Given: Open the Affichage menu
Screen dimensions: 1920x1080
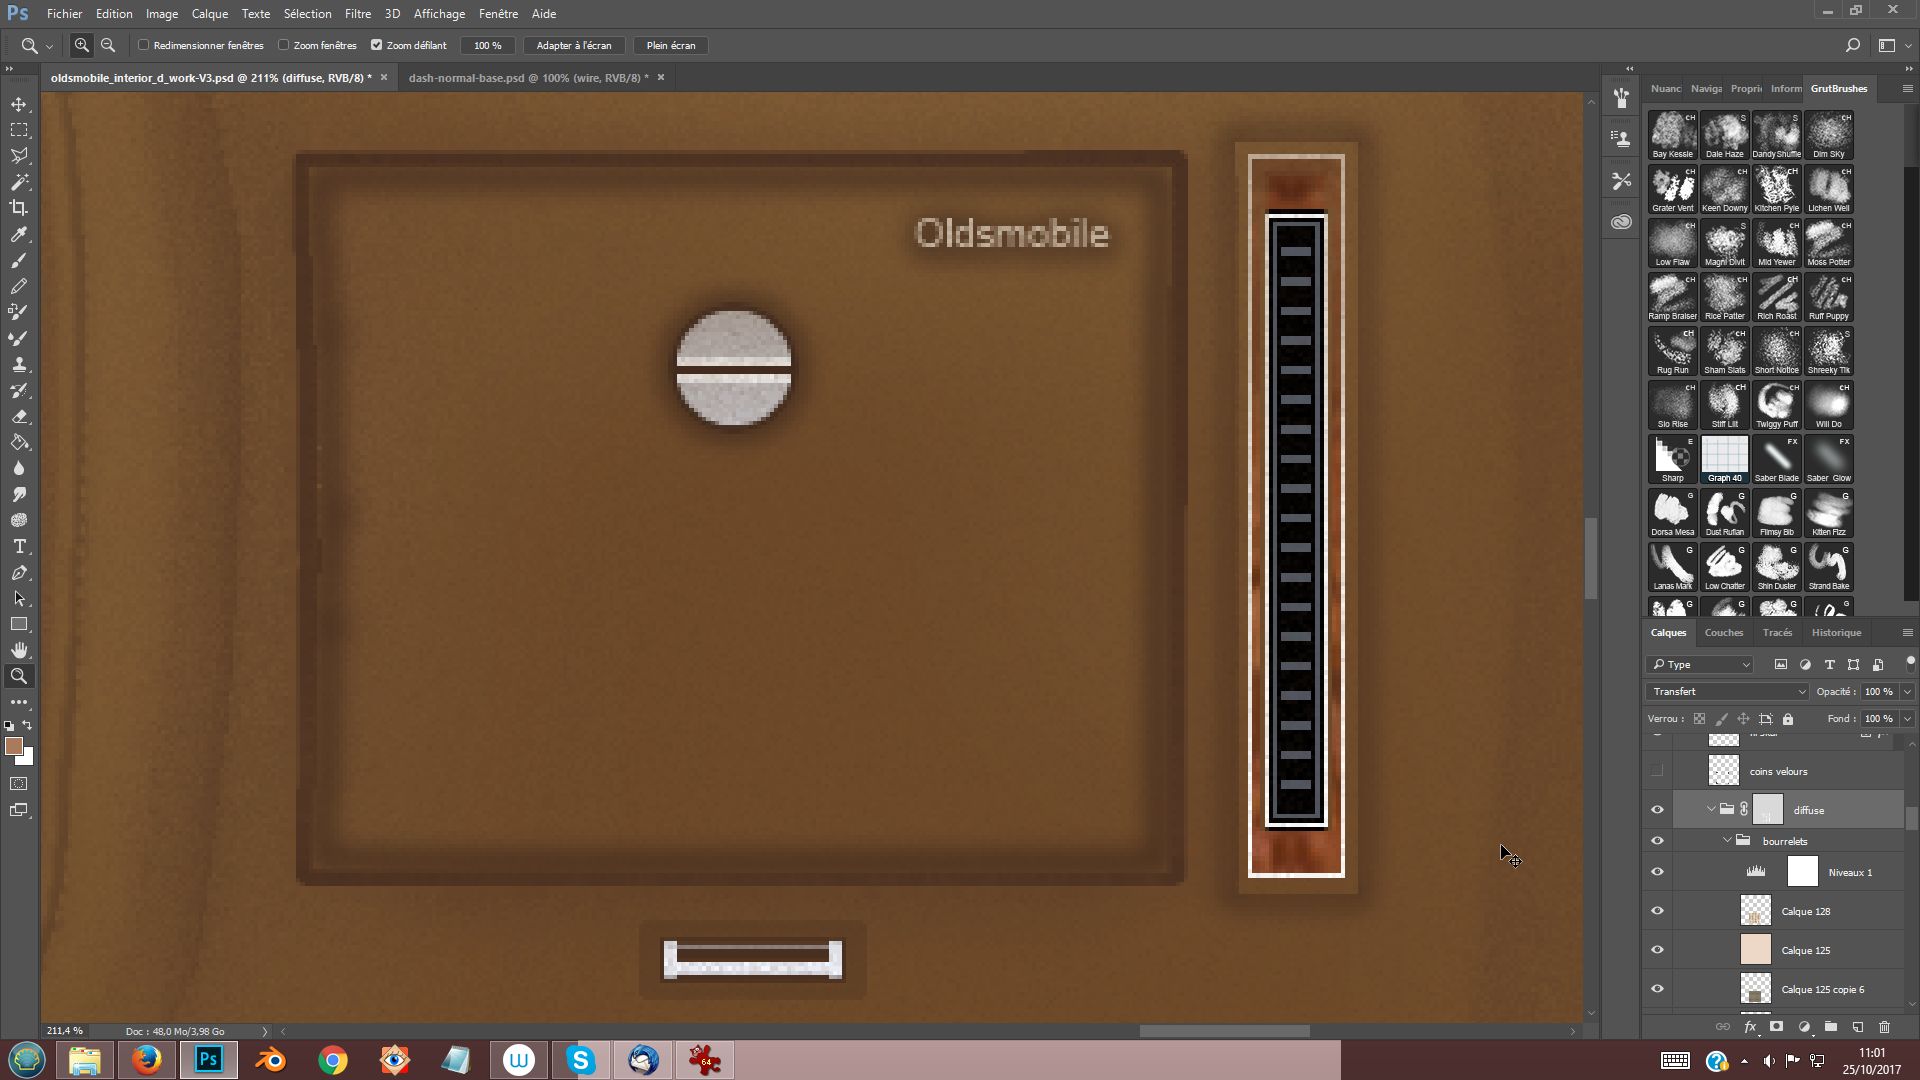Looking at the screenshot, I should pyautogui.click(x=439, y=14).
